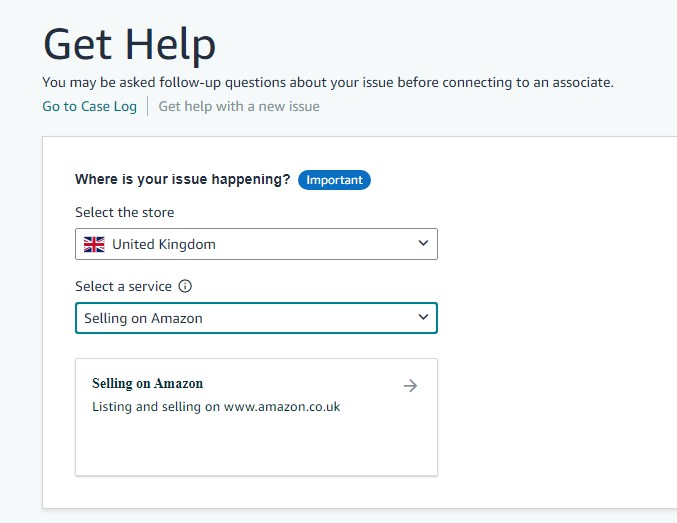Switch to Get help with a new issue
This screenshot has width=677, height=523.
click(239, 106)
